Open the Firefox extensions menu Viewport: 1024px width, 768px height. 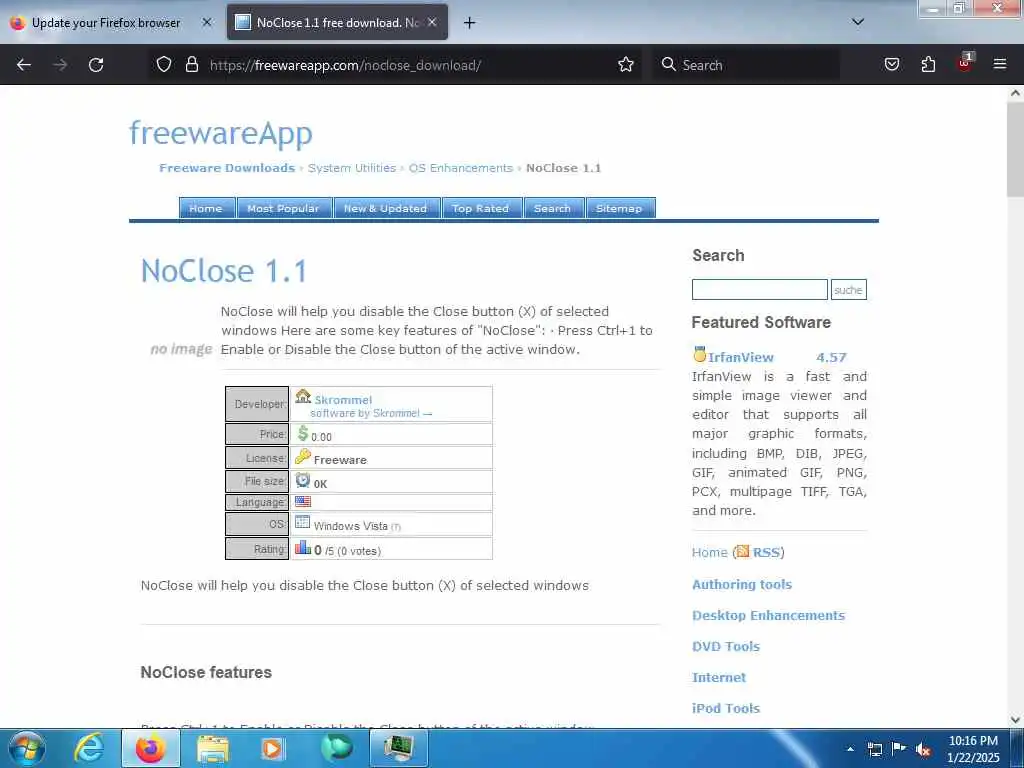point(928,64)
